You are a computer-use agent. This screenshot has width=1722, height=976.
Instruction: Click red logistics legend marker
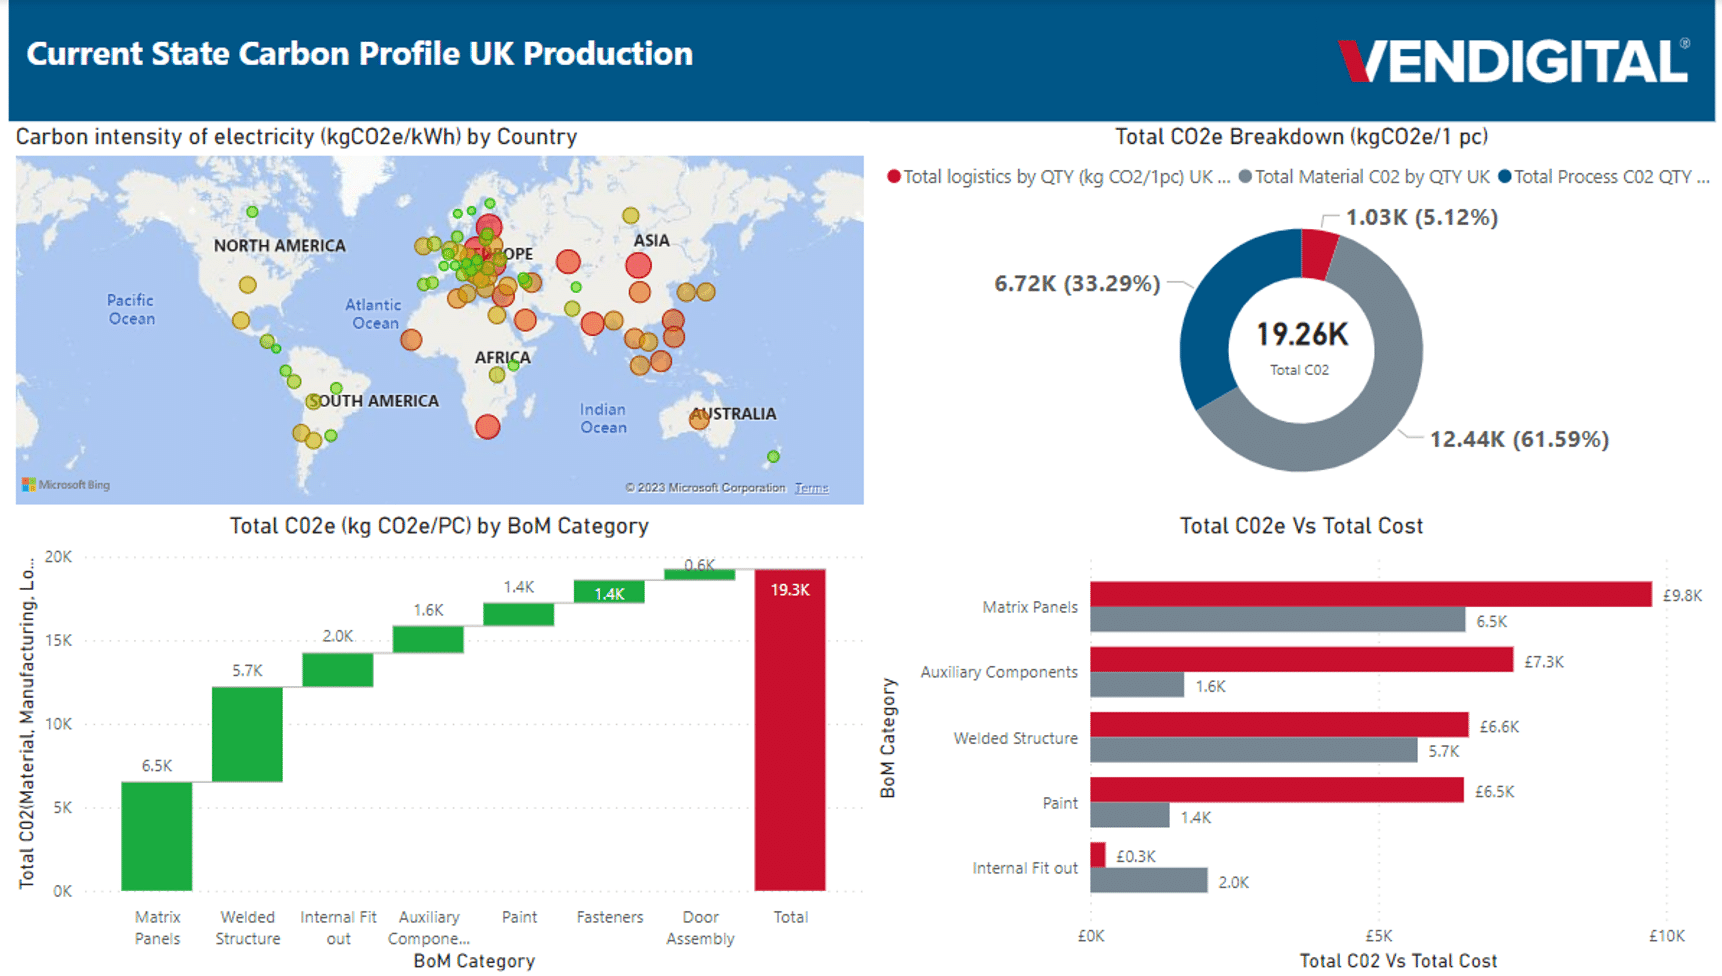[893, 177]
